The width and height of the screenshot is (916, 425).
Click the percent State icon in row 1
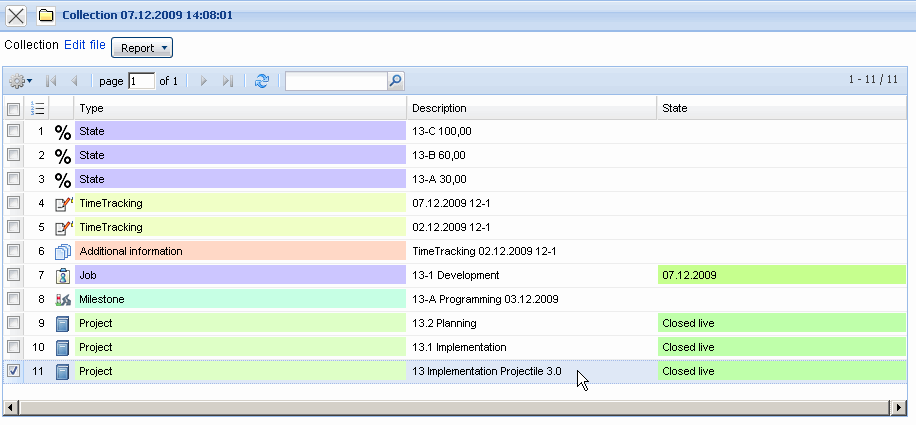[x=62, y=131]
